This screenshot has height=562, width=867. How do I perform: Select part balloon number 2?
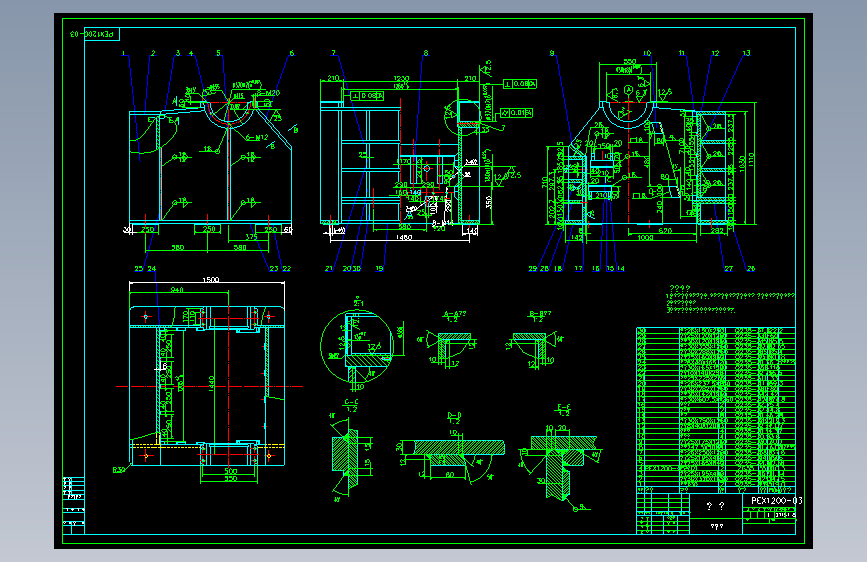point(153,54)
